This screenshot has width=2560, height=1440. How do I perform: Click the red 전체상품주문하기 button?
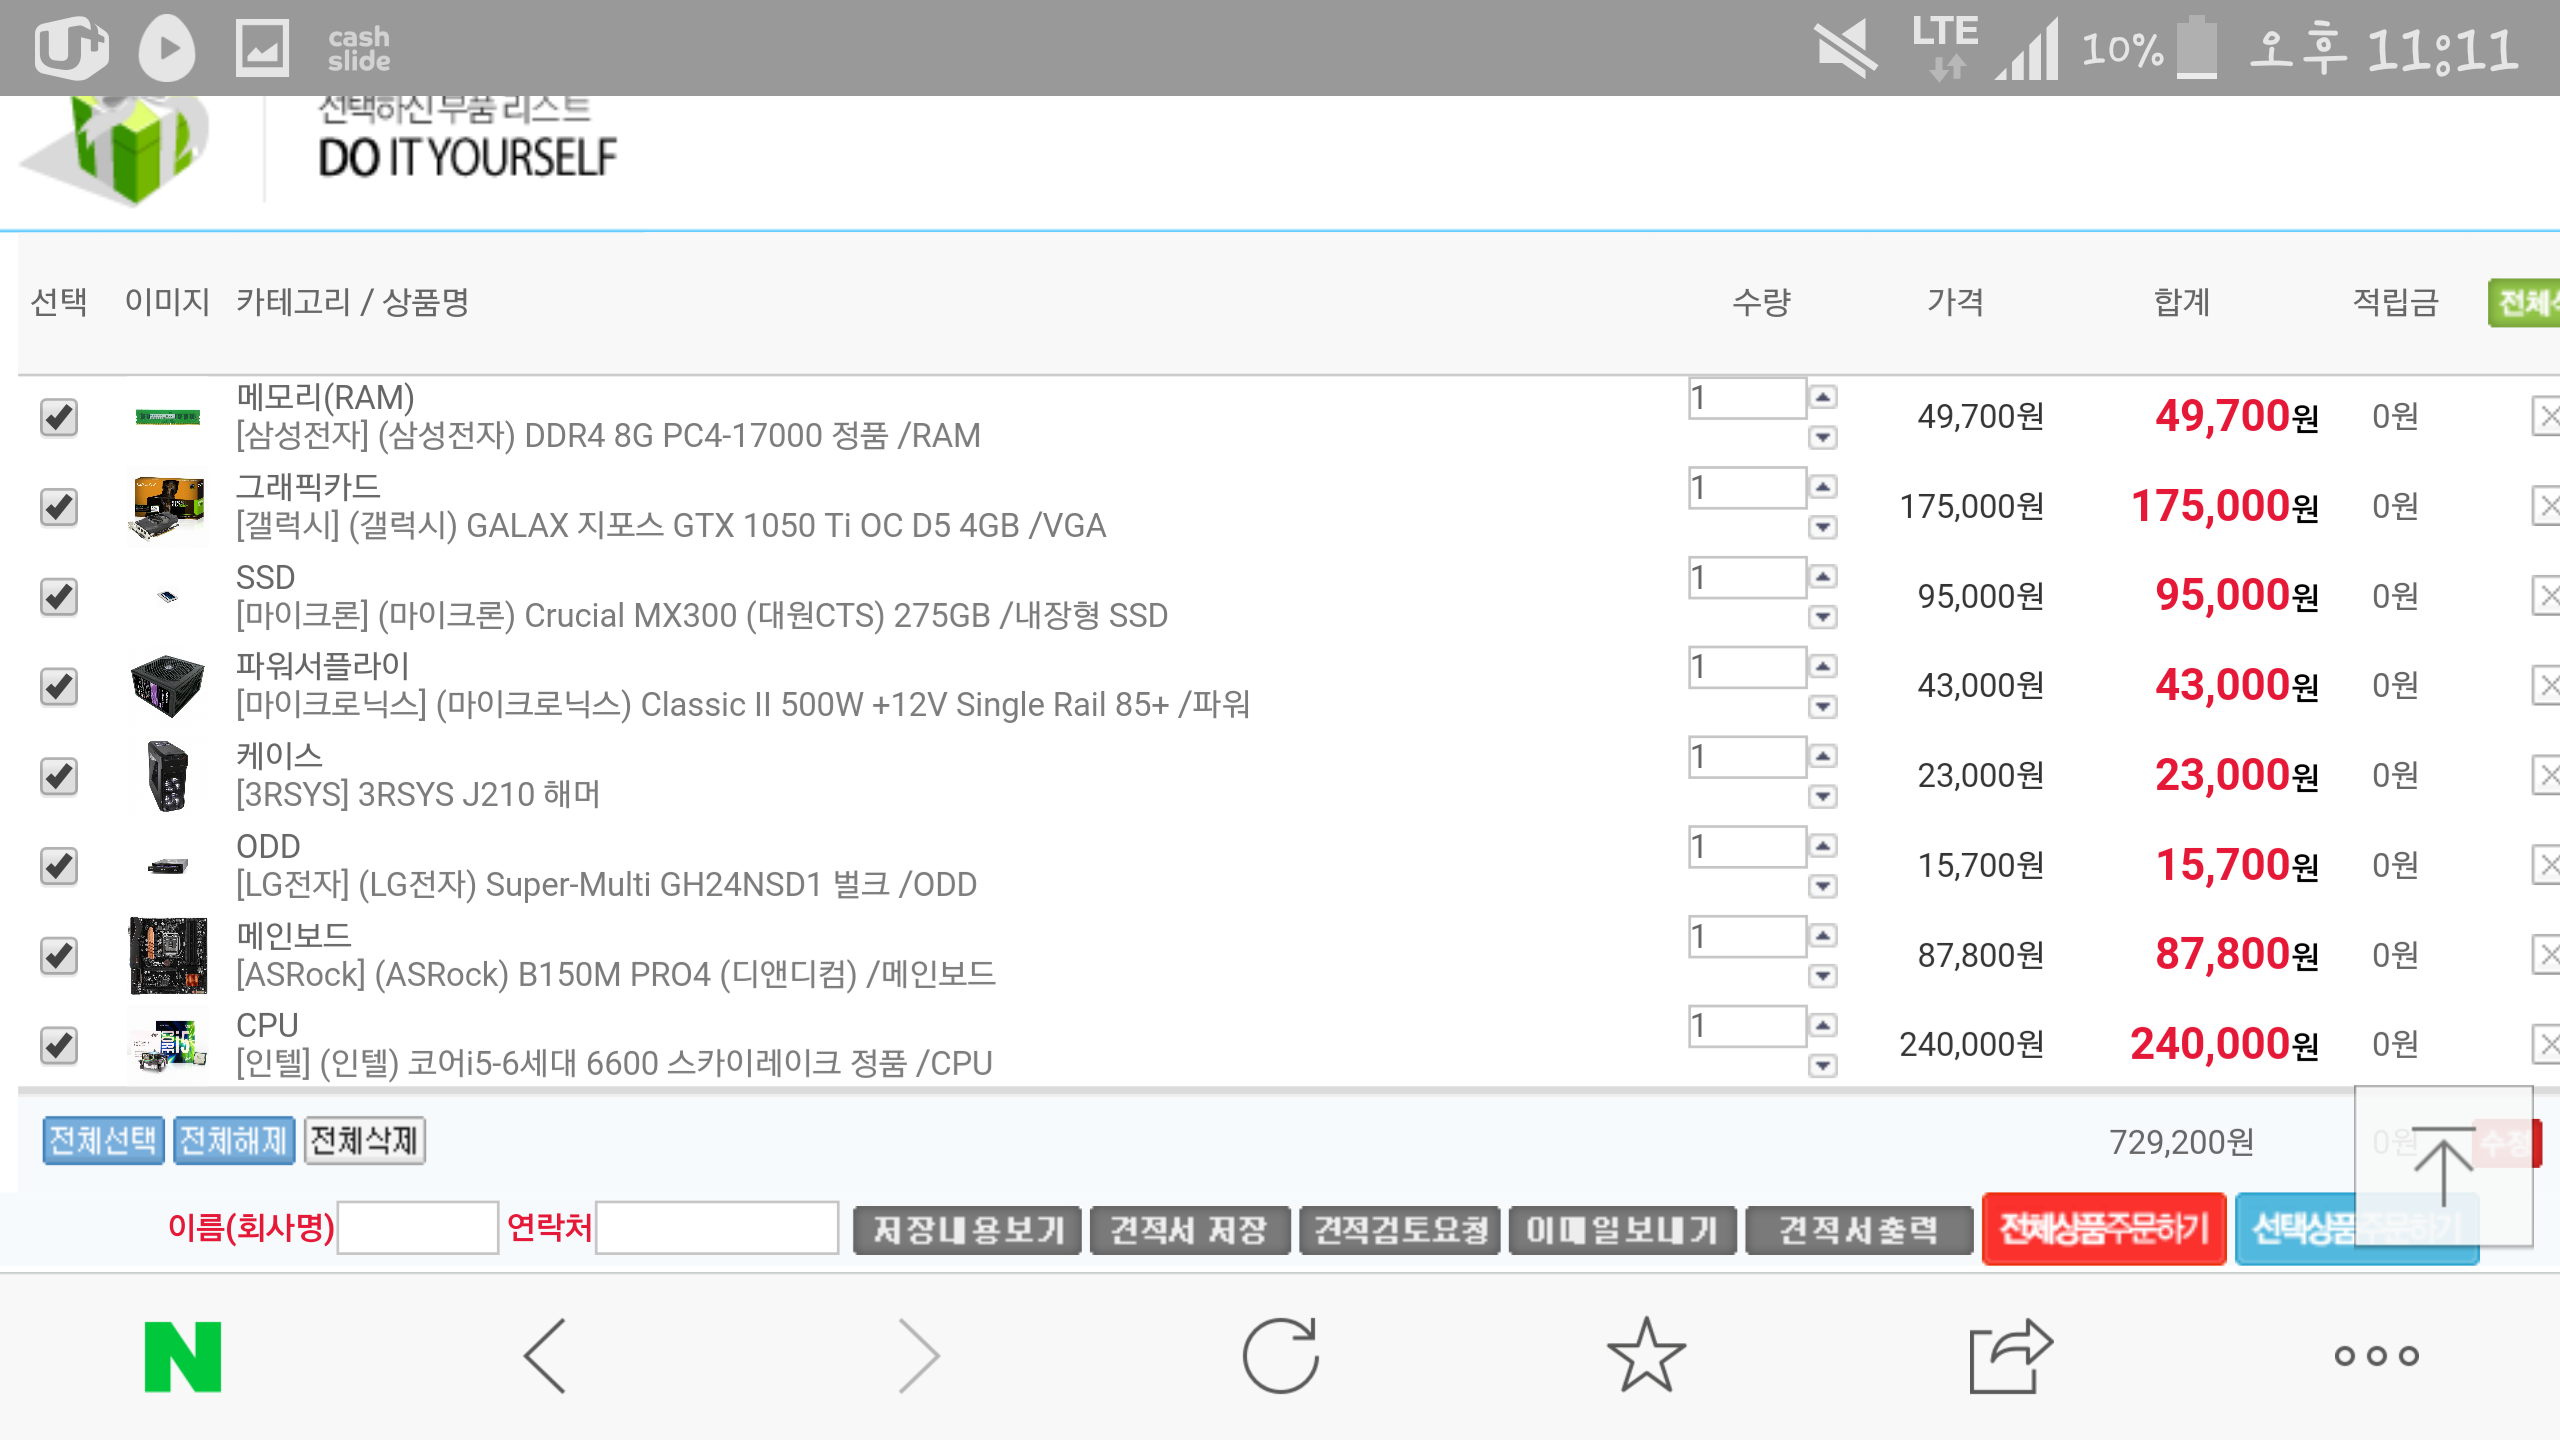click(x=2103, y=1228)
